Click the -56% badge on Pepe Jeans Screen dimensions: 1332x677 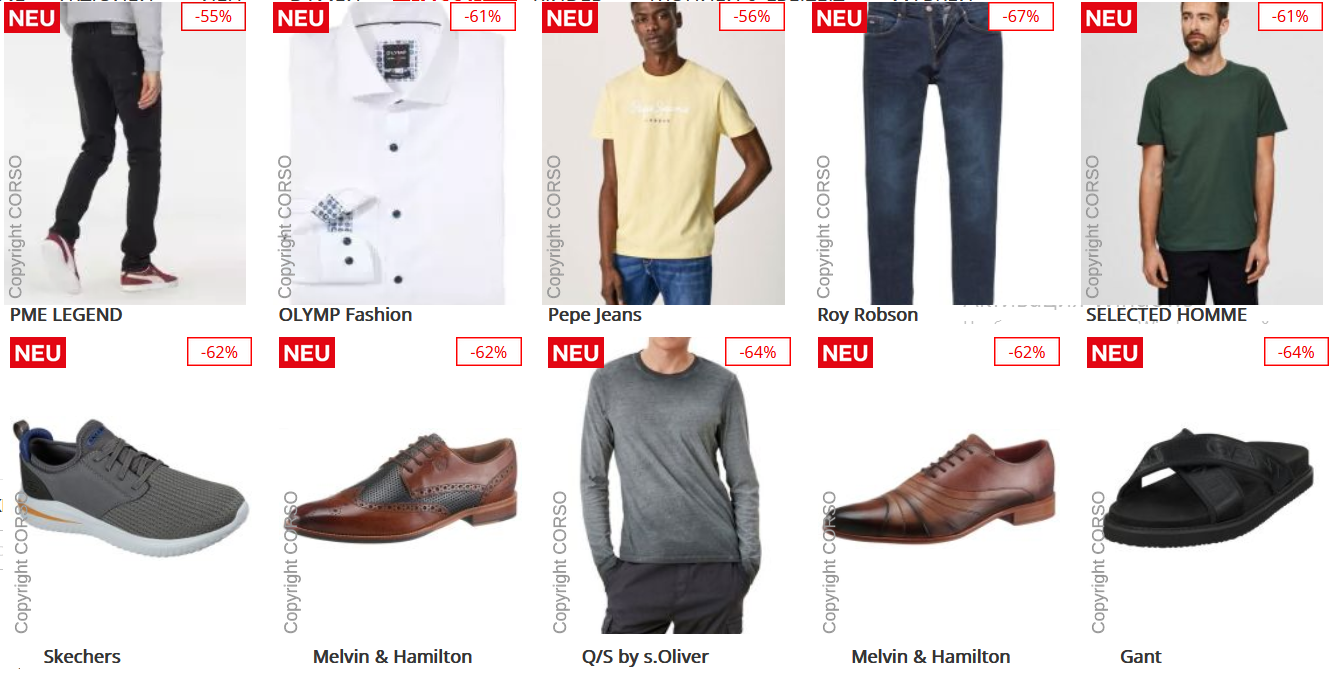tap(751, 16)
